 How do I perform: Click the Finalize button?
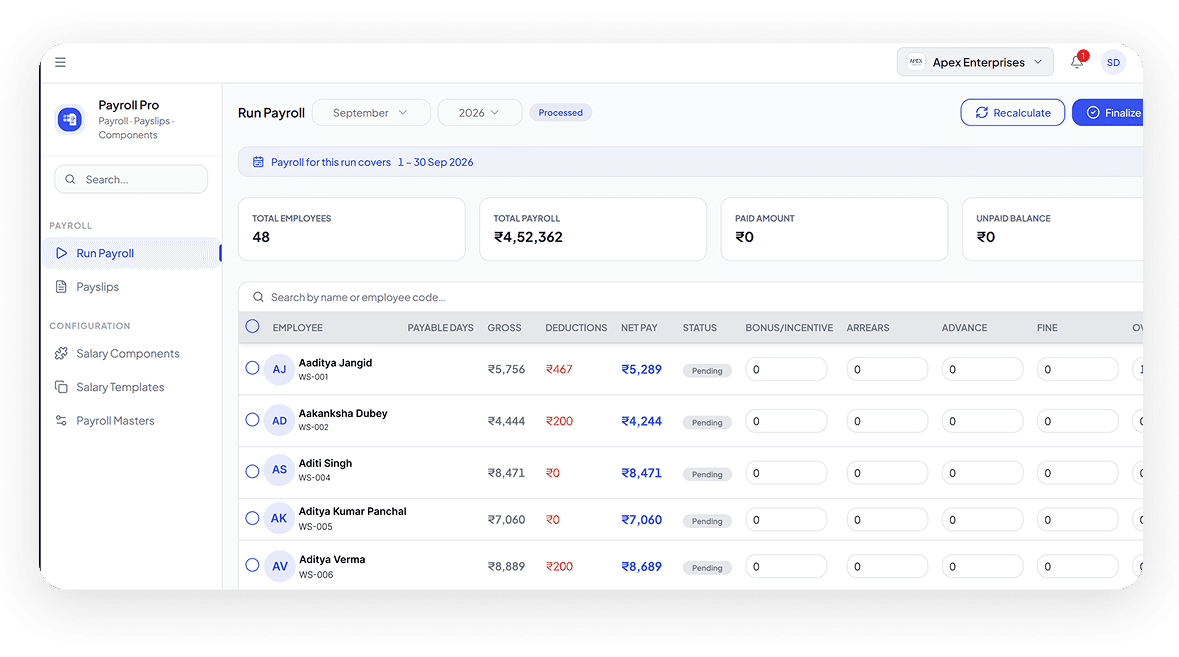(x=1108, y=113)
